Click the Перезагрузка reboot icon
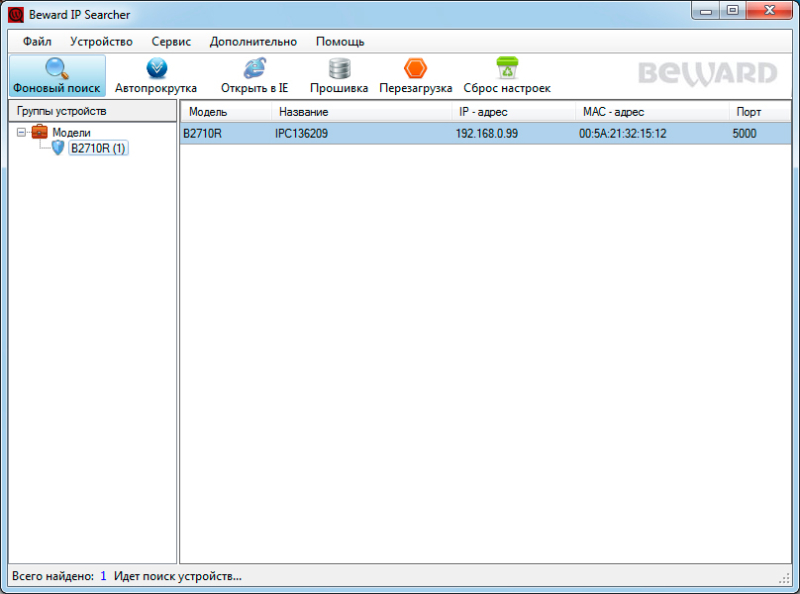 pyautogui.click(x=415, y=68)
